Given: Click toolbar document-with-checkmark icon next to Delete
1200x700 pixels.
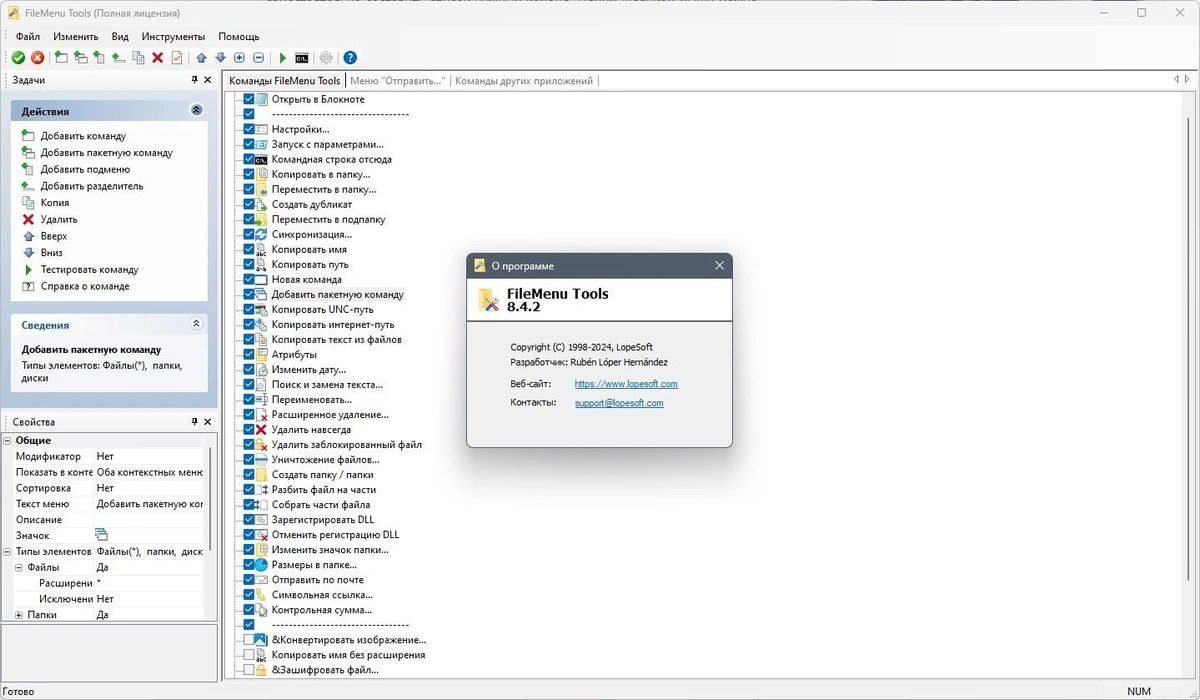Looking at the screenshot, I should click(177, 58).
